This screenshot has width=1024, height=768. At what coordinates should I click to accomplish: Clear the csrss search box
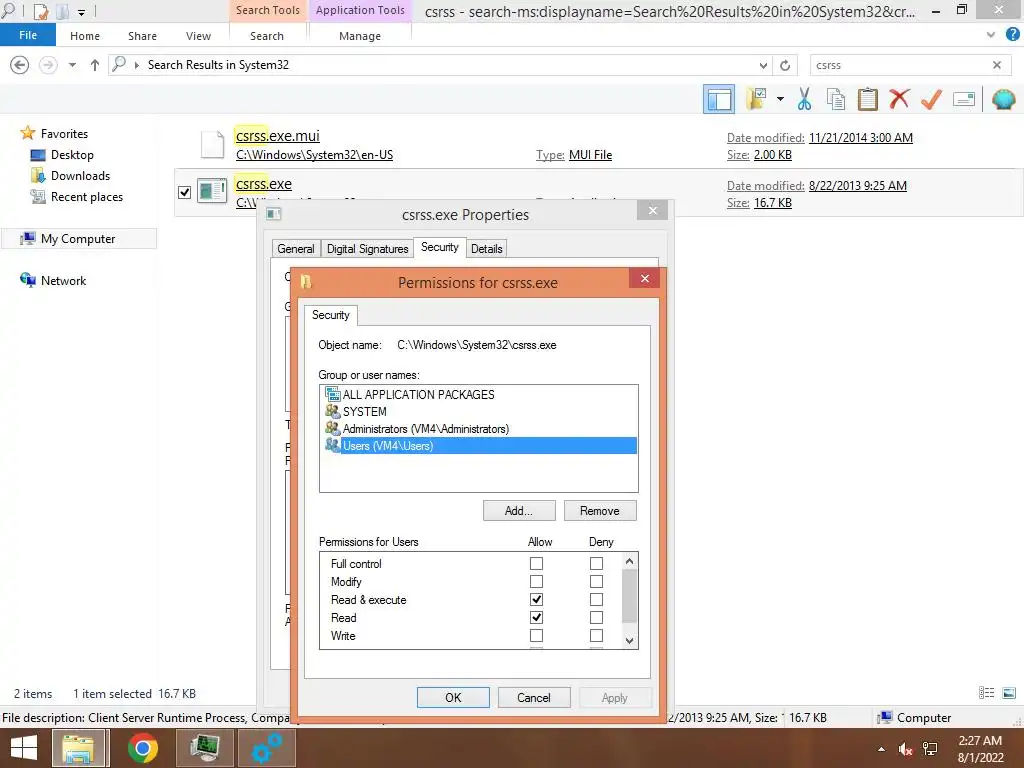click(x=997, y=65)
